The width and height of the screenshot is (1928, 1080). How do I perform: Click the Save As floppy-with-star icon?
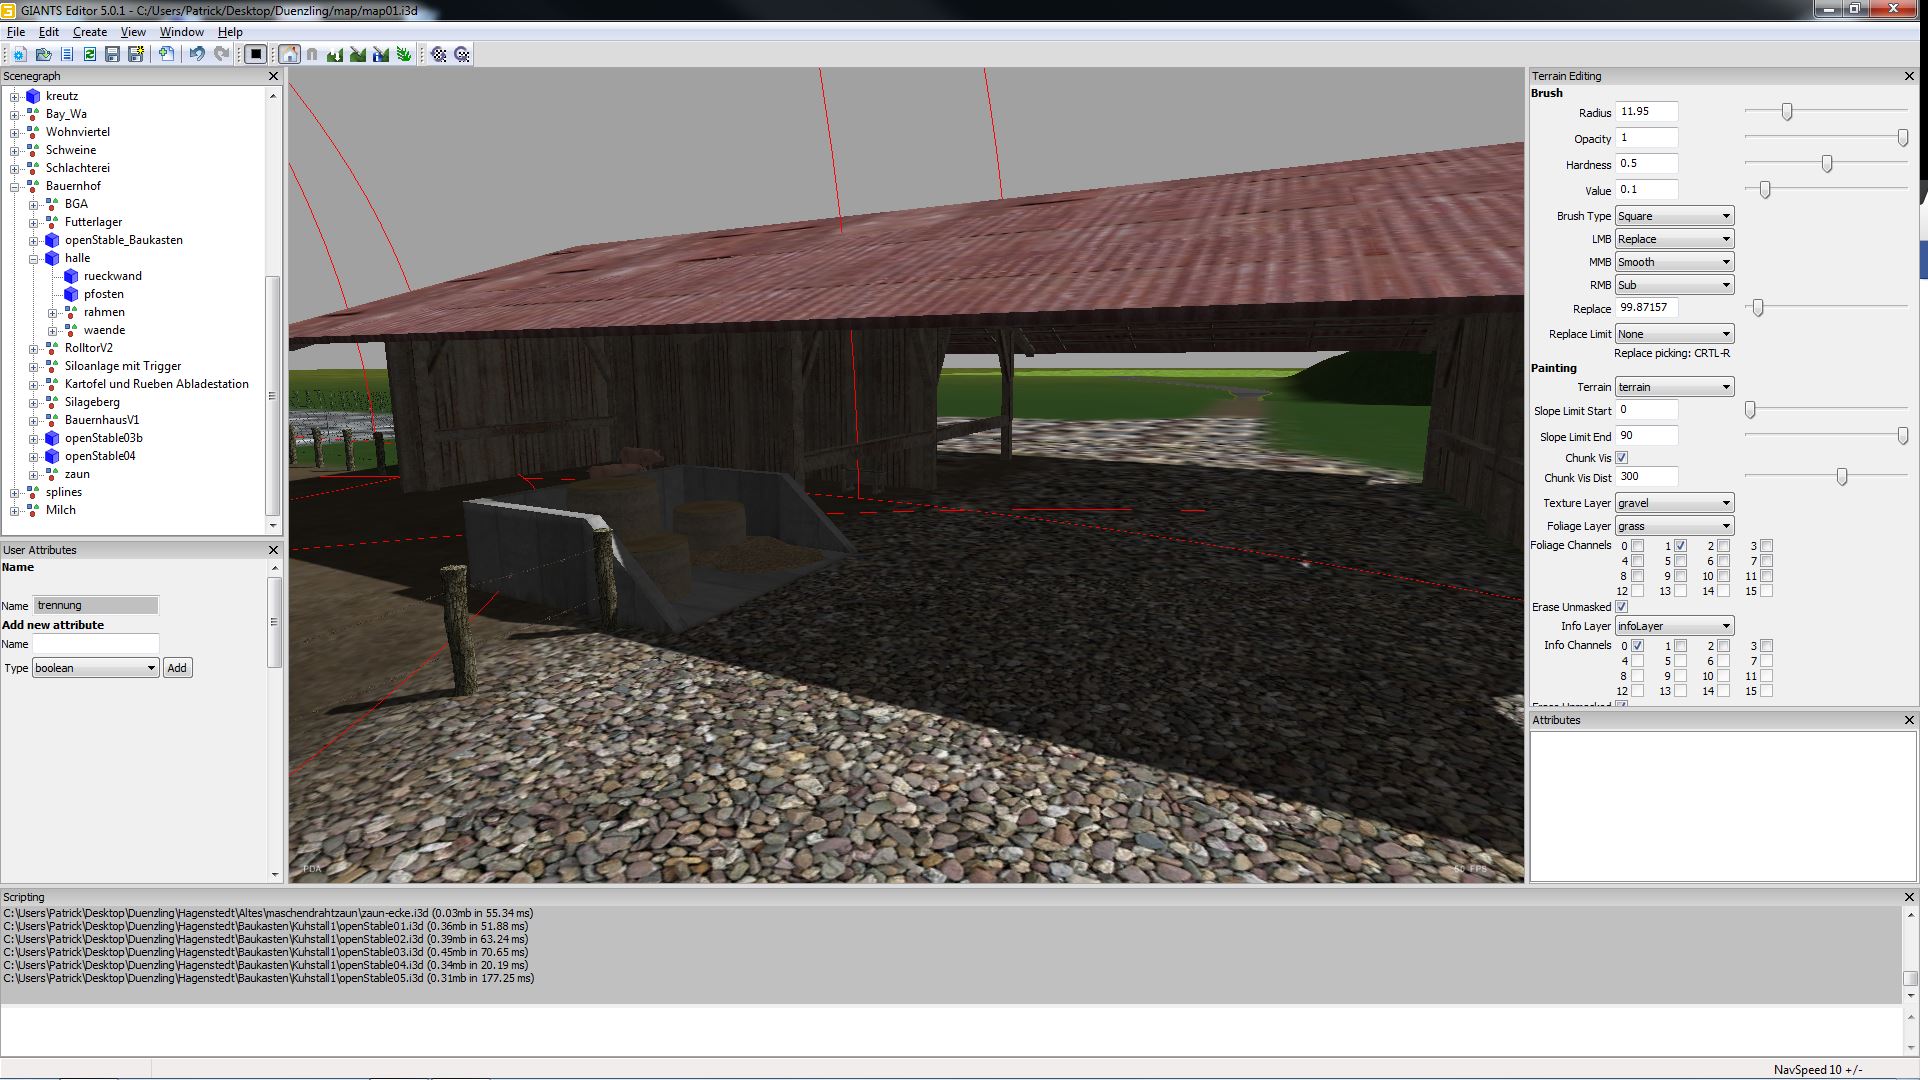click(136, 54)
